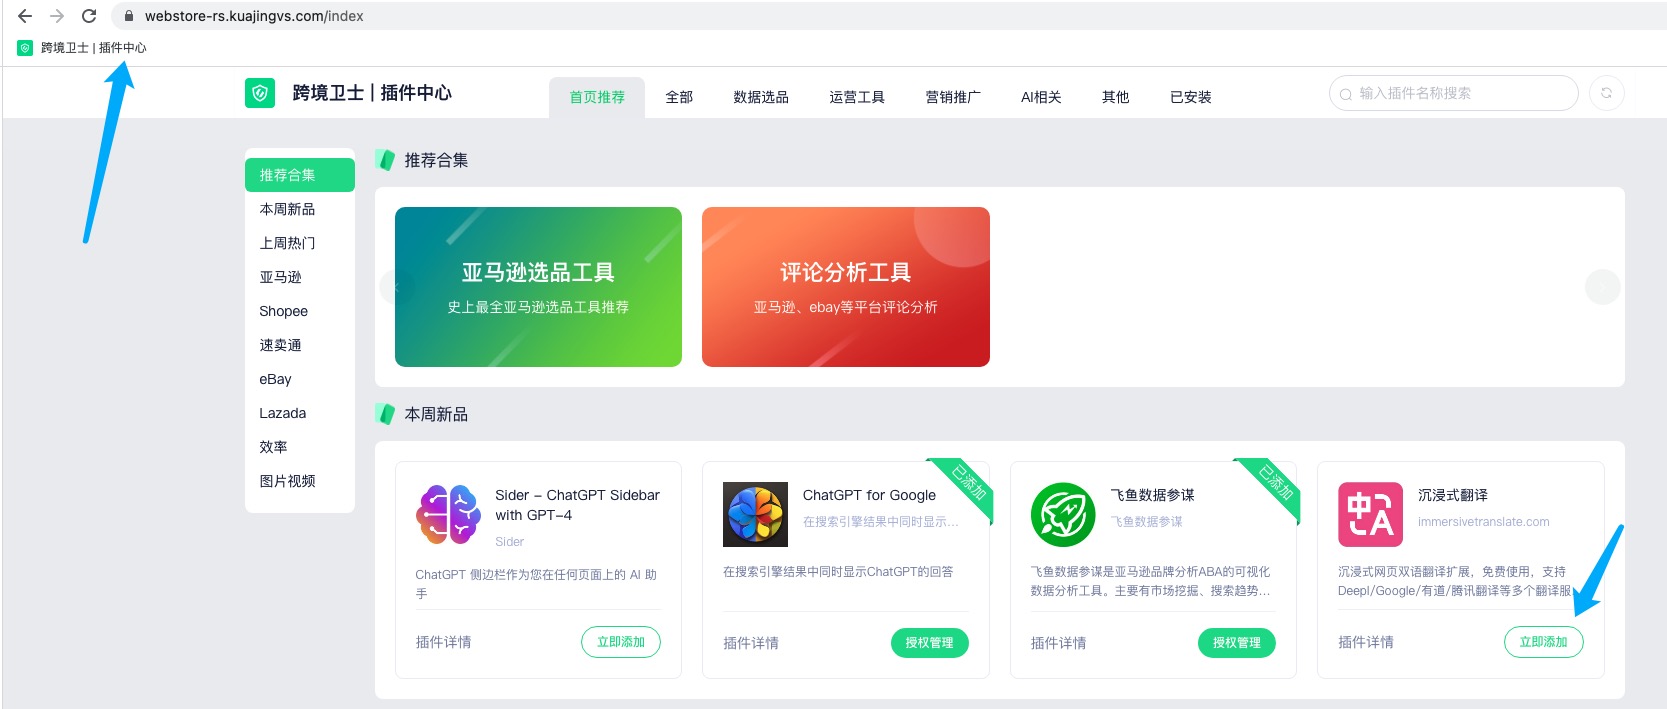Select 图片视频 in the sidebar
The height and width of the screenshot is (709, 1667).
[x=300, y=481]
